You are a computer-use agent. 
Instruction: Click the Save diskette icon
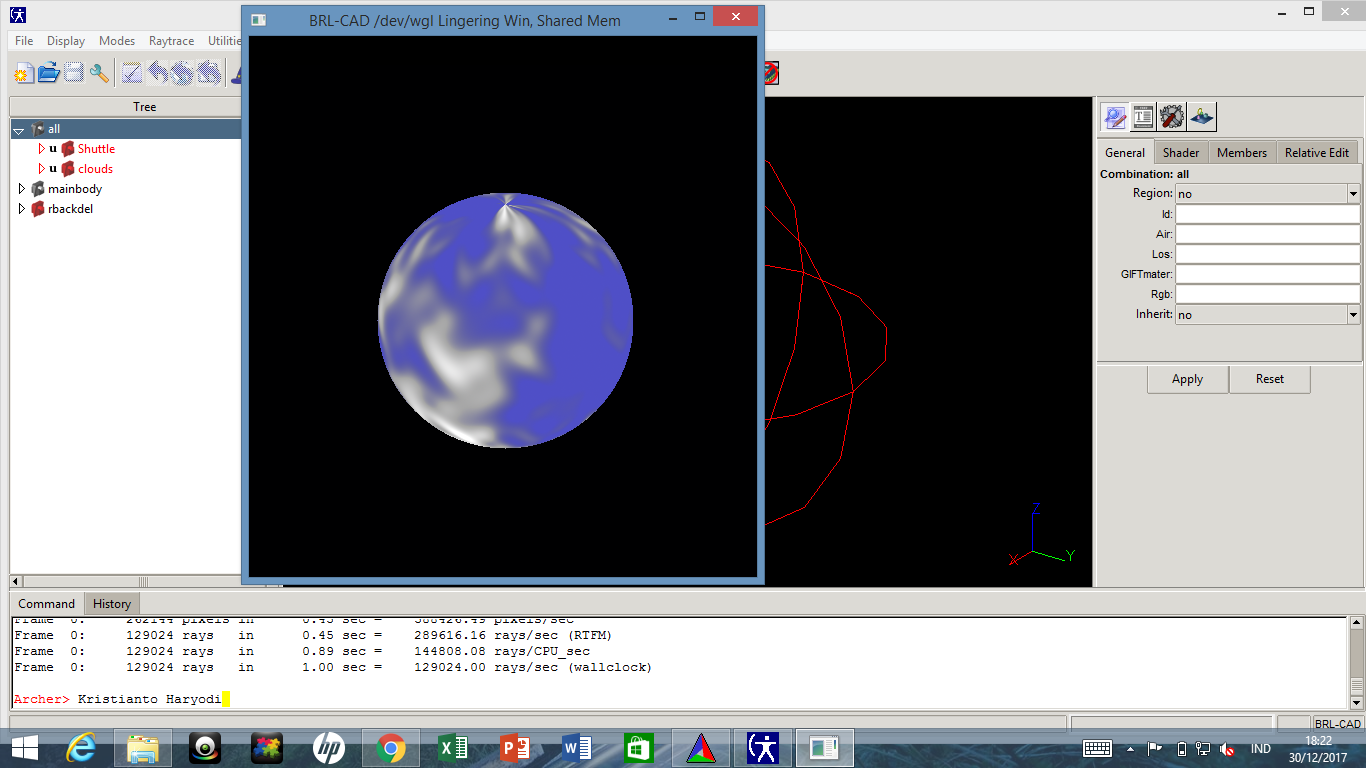tap(74, 72)
